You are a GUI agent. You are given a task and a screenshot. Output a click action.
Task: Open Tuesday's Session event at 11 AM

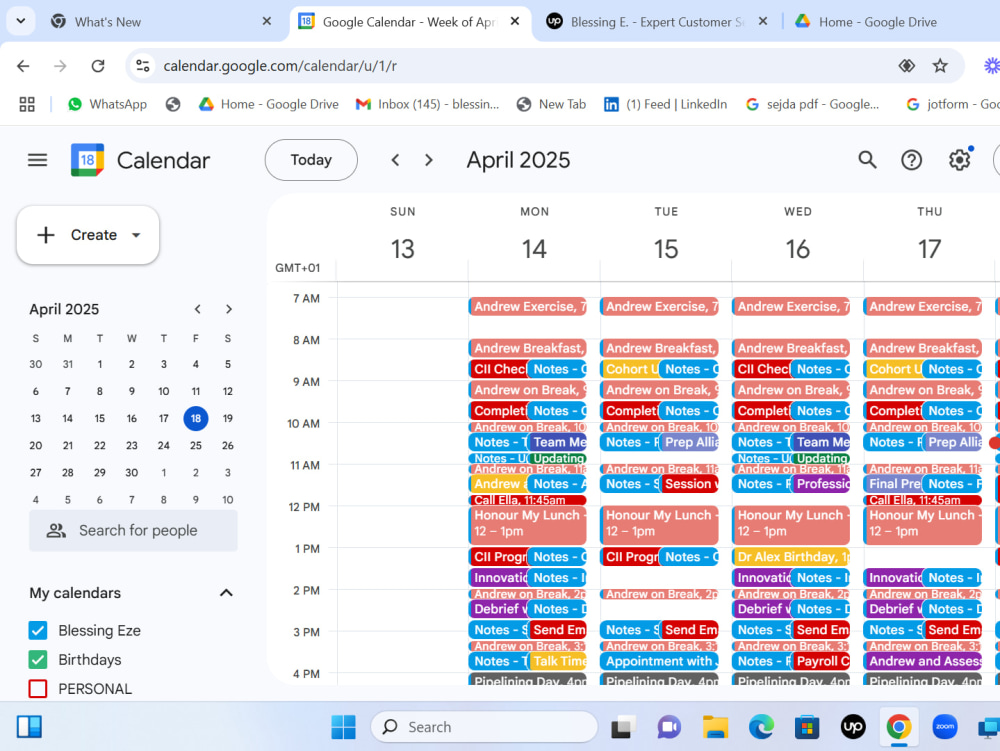pos(689,484)
